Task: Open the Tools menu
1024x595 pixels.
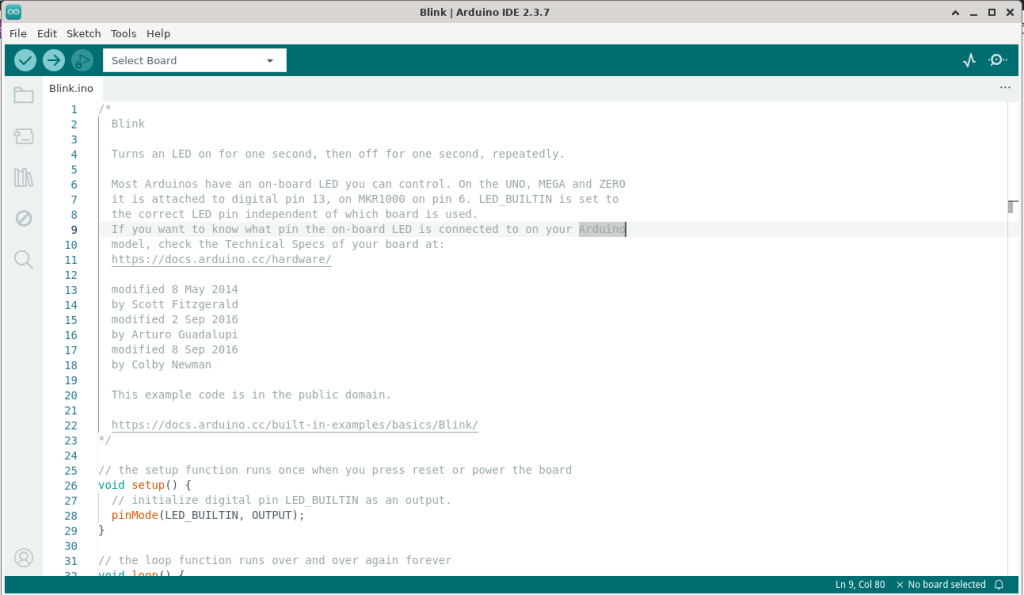Action: pyautogui.click(x=123, y=33)
